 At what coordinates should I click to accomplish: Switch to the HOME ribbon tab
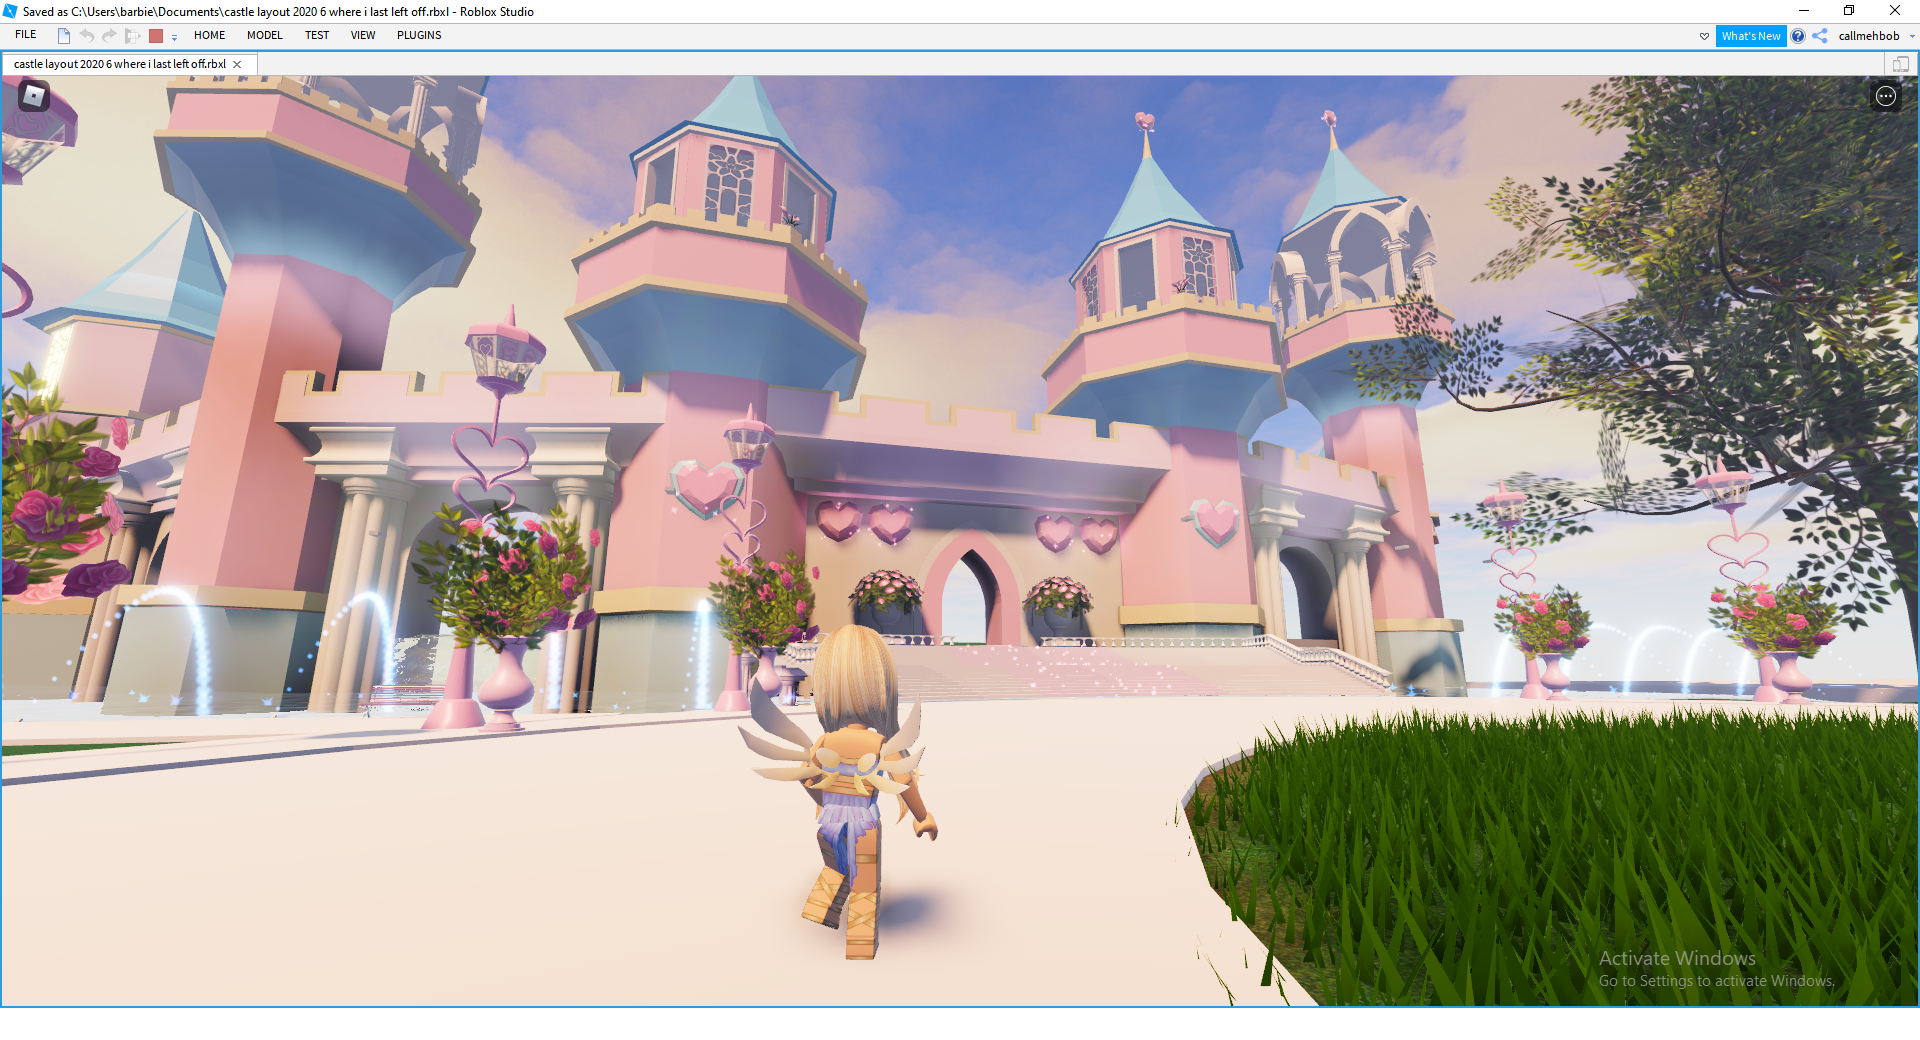(209, 35)
